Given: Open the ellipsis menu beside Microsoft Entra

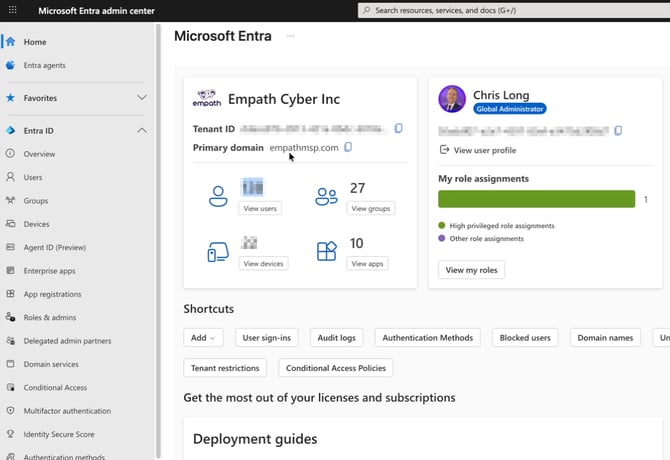Looking at the screenshot, I should pos(291,36).
